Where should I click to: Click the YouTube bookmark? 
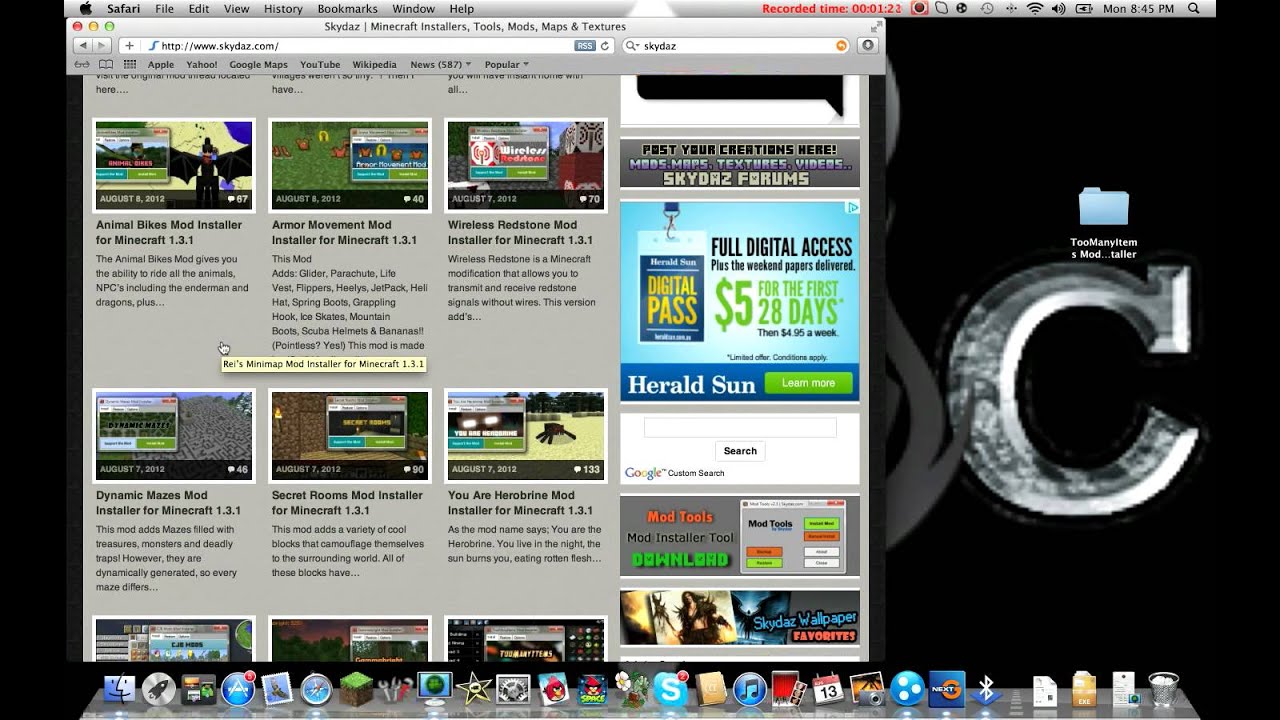320,65
